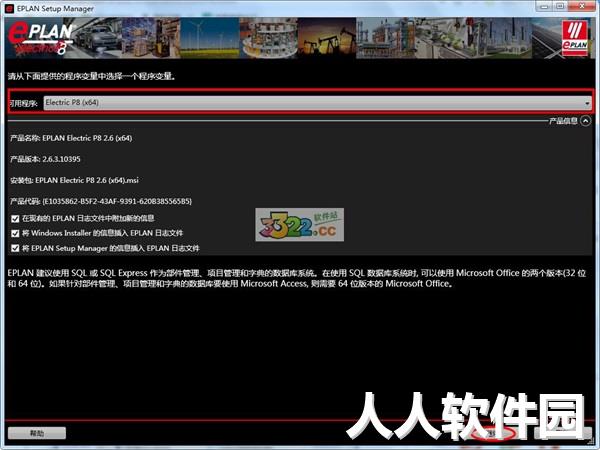Click the EPLAN Setup Manager title bar icon
The image size is (600, 450).
[x=9, y=8]
